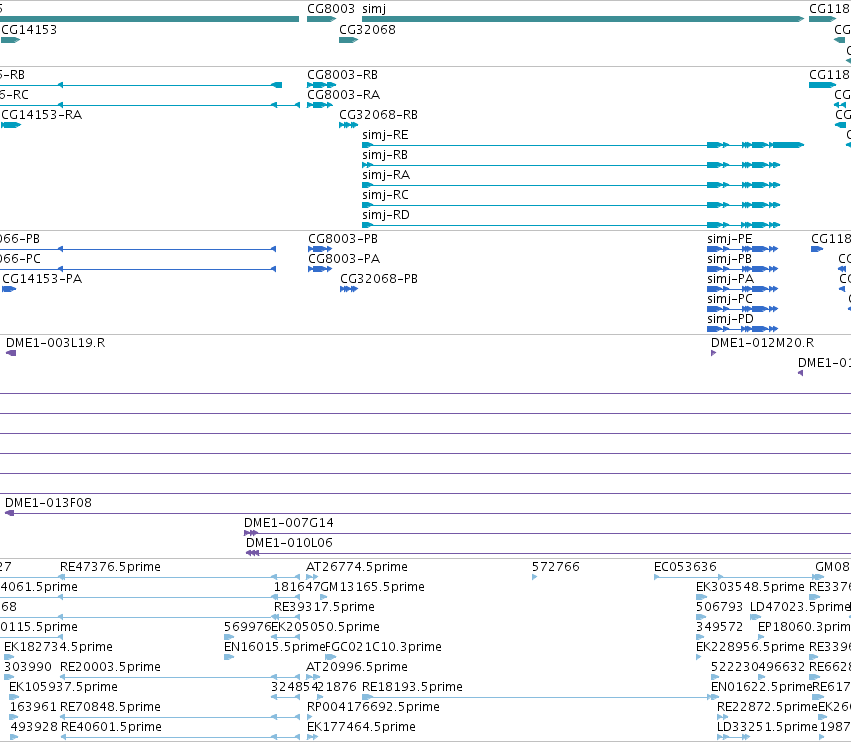Click the CG32068 gene label
The height and width of the screenshot is (742, 851).
click(x=367, y=30)
